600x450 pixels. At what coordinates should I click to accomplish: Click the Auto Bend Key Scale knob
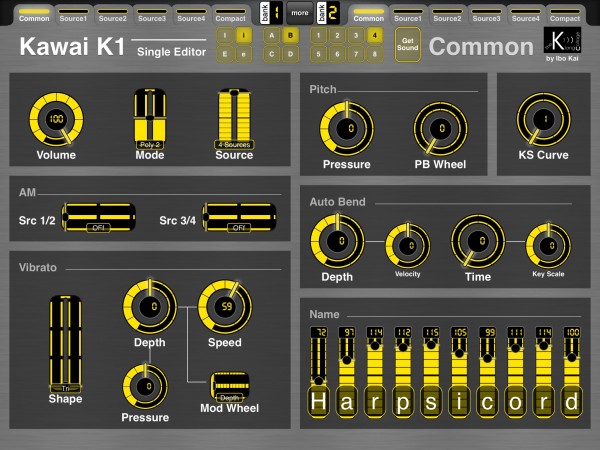click(548, 245)
